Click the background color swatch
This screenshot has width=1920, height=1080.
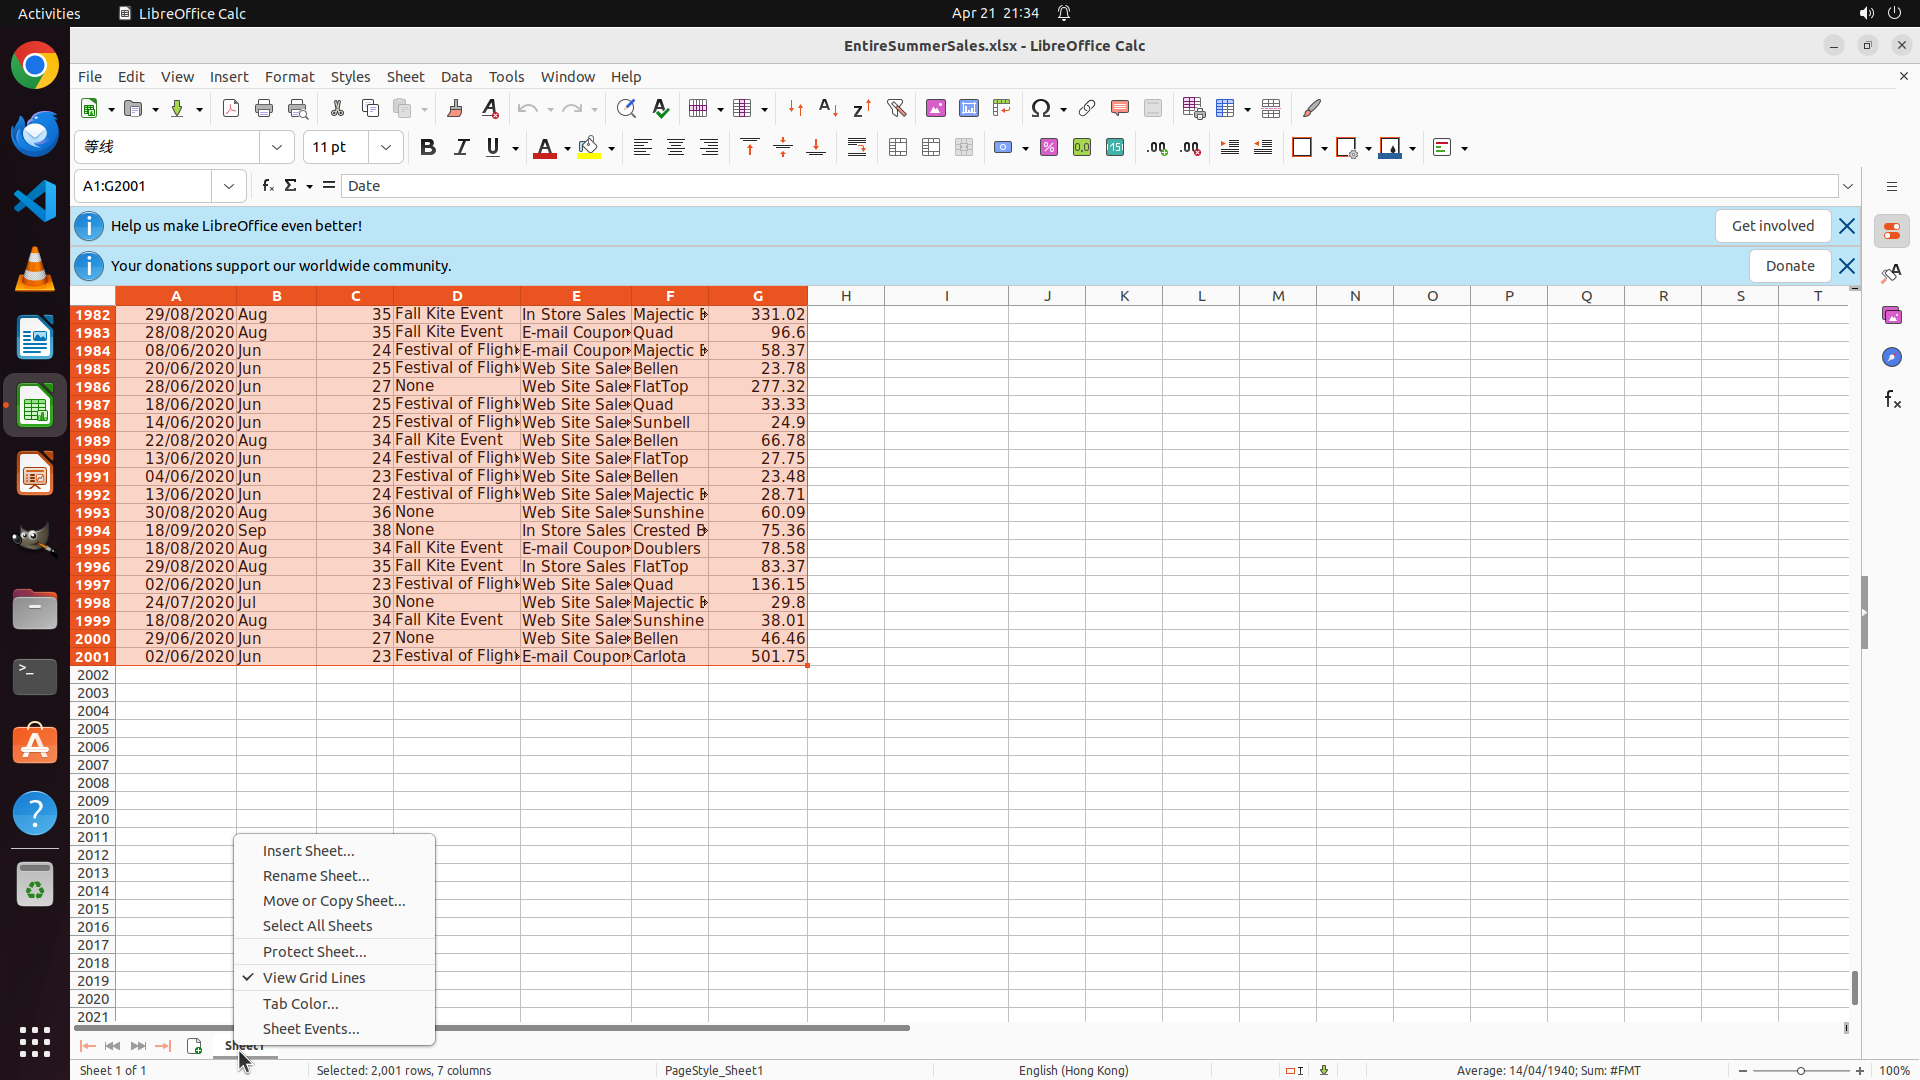589,148
